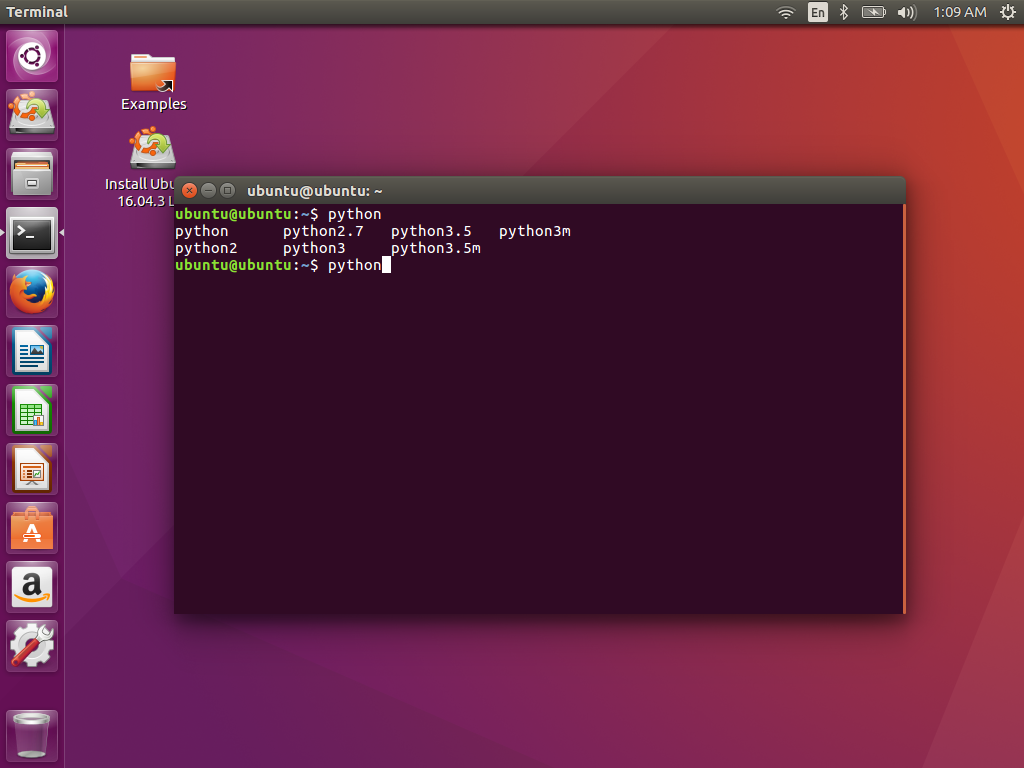Open the Ubuntu Dash
Screen dimensions: 1024x768
click(x=31, y=55)
